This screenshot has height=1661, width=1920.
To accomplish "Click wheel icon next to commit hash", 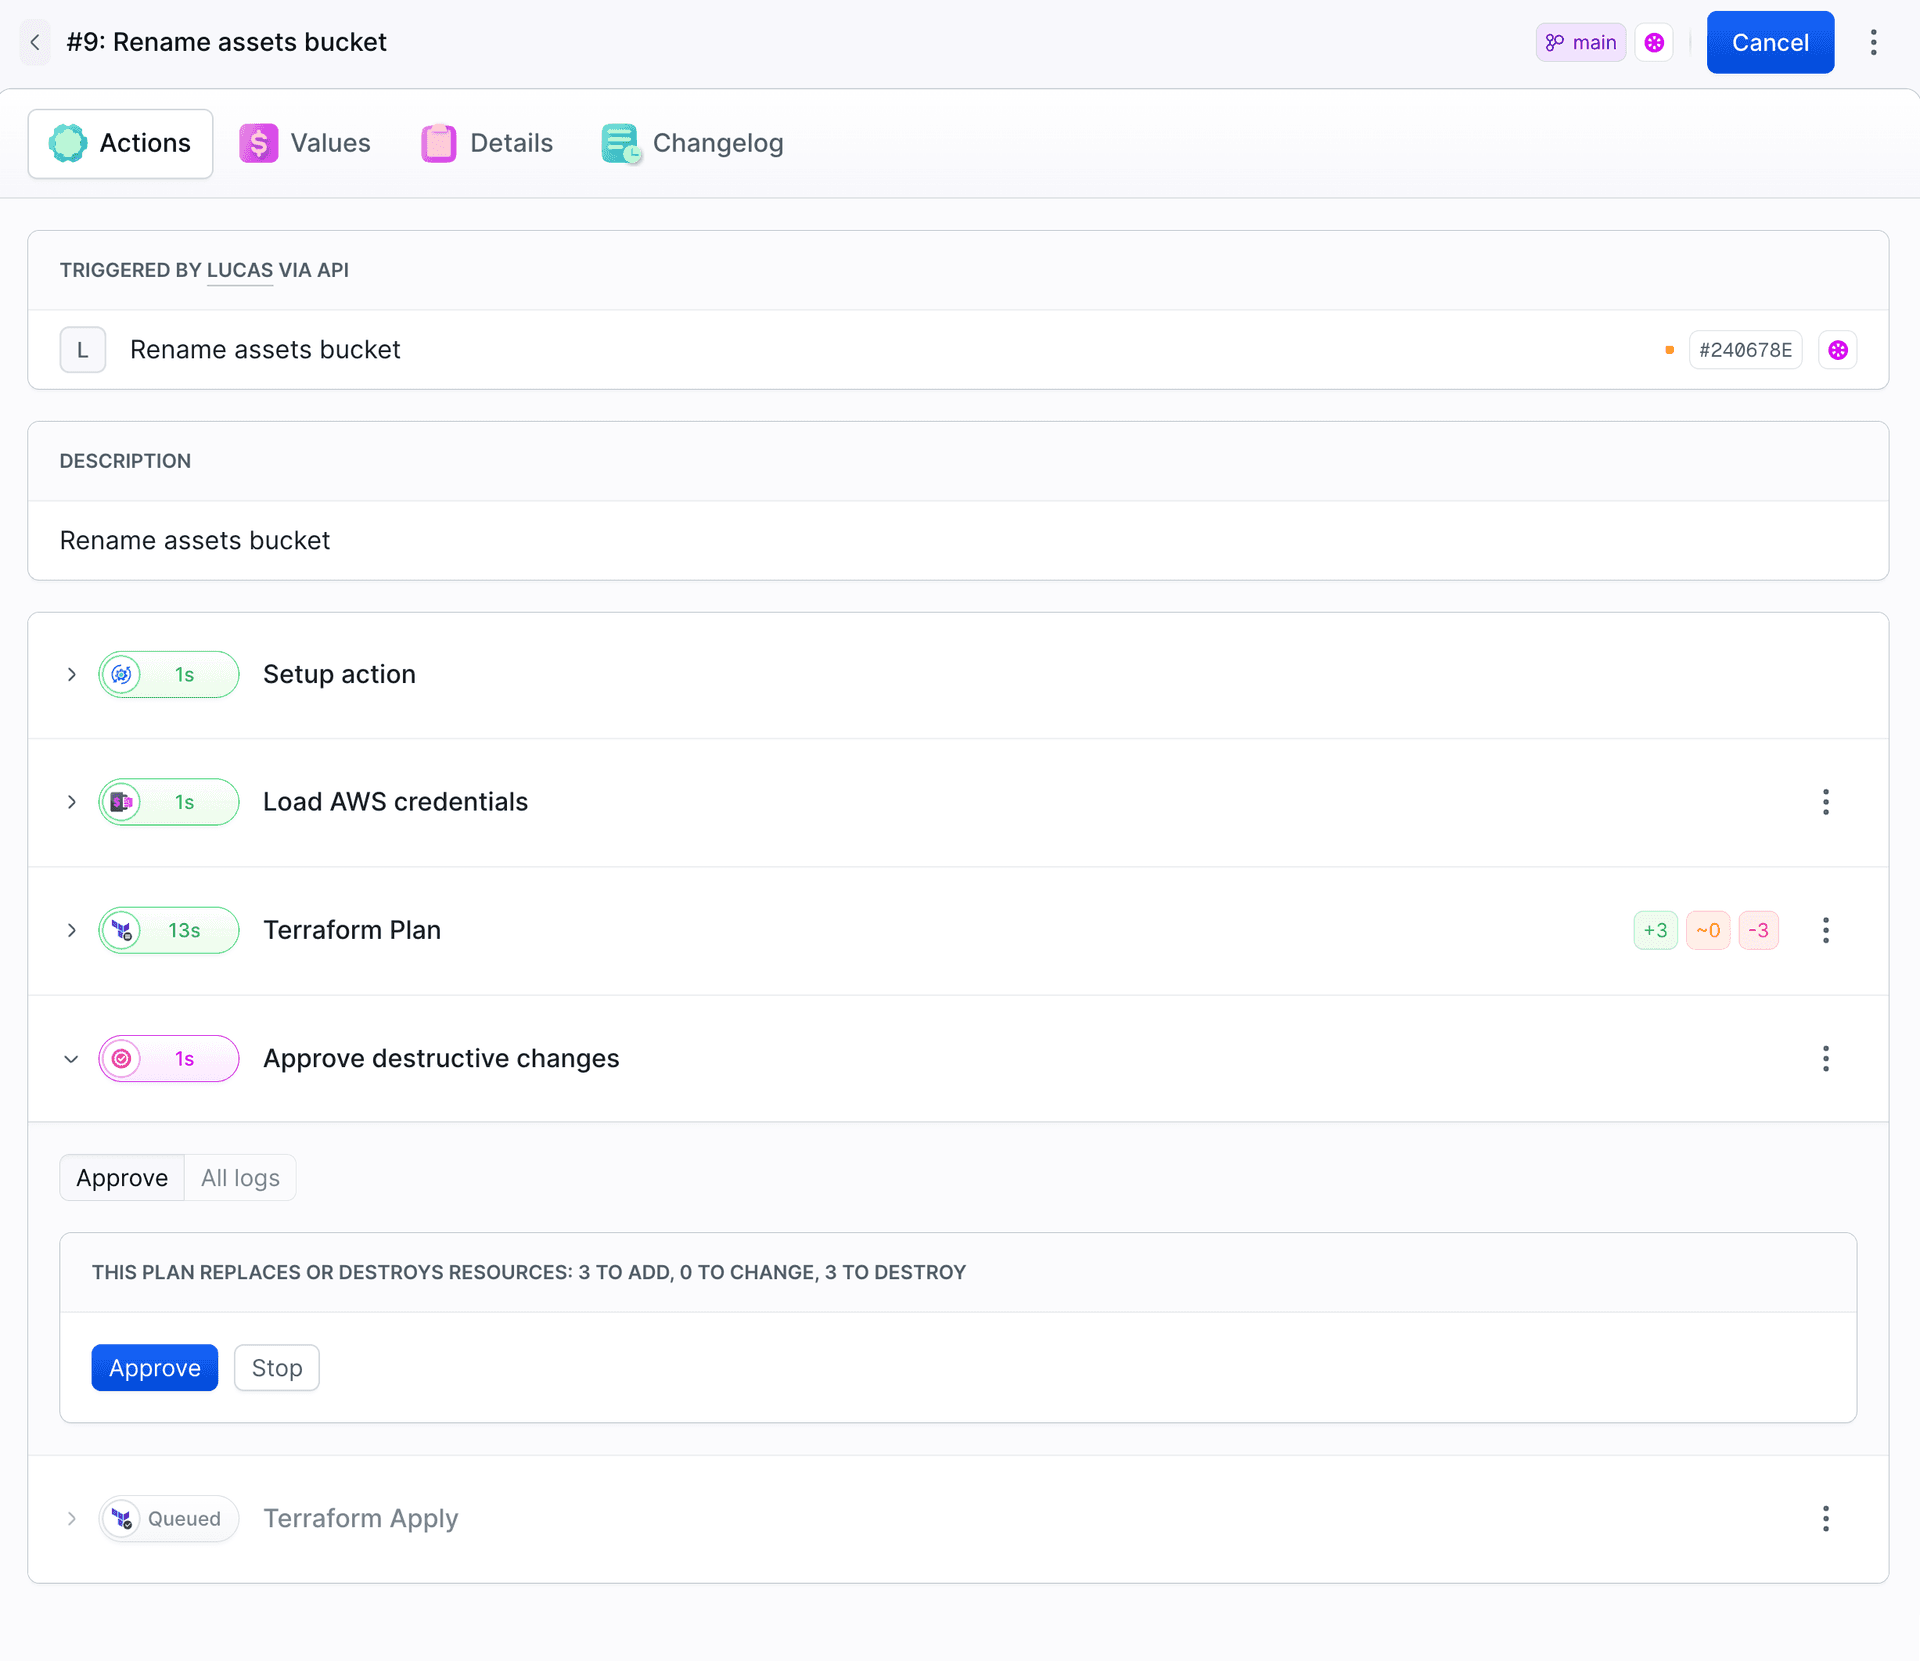I will pos(1838,350).
